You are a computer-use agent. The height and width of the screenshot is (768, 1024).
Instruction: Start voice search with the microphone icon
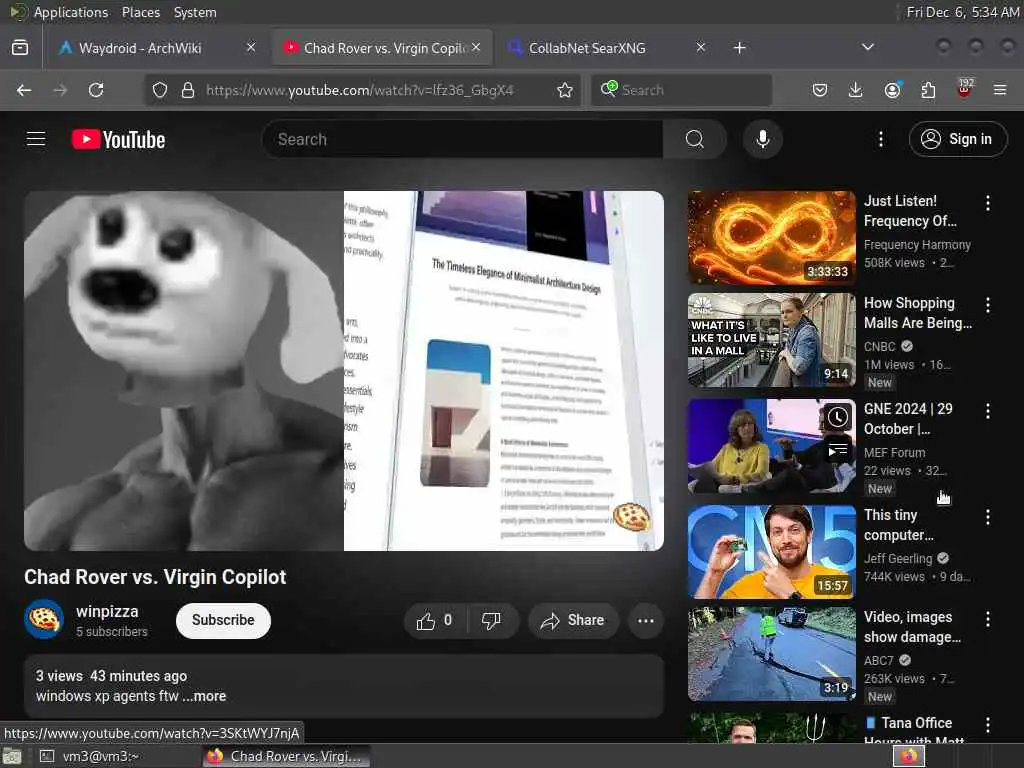tap(763, 139)
